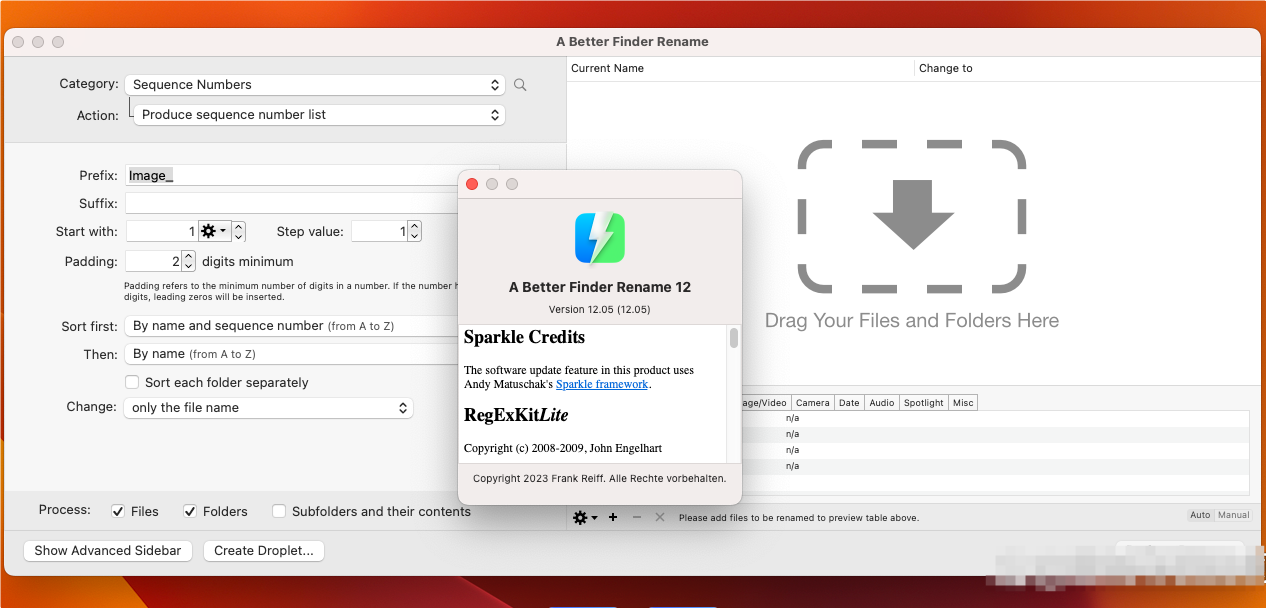This screenshot has width=1266, height=608.
Task: Switch to the Misc tab
Action: (x=963, y=402)
